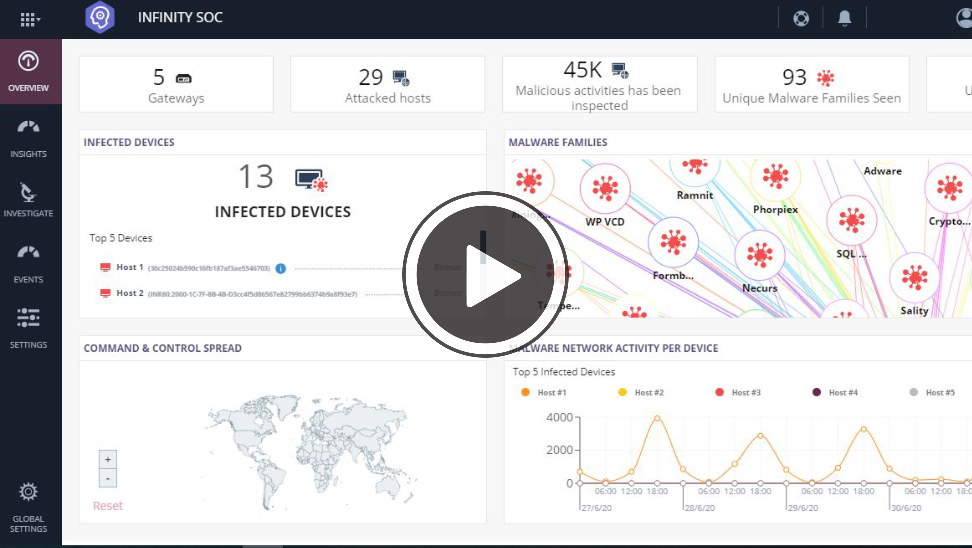The height and width of the screenshot is (548, 972).
Task: Select the Sality malware node
Action: point(914,278)
